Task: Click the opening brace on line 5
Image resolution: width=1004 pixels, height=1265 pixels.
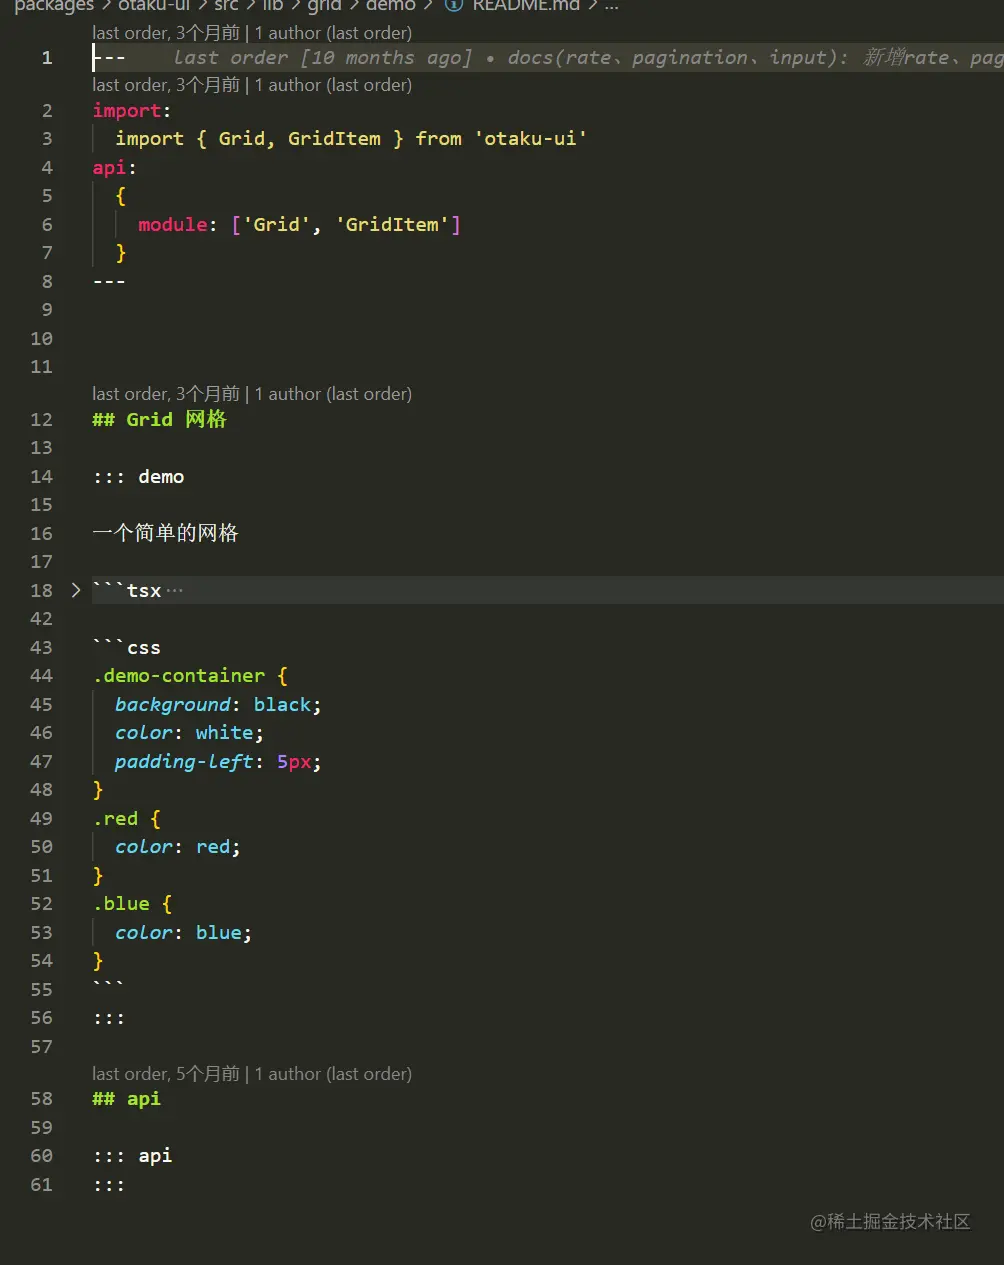Action: pos(121,196)
